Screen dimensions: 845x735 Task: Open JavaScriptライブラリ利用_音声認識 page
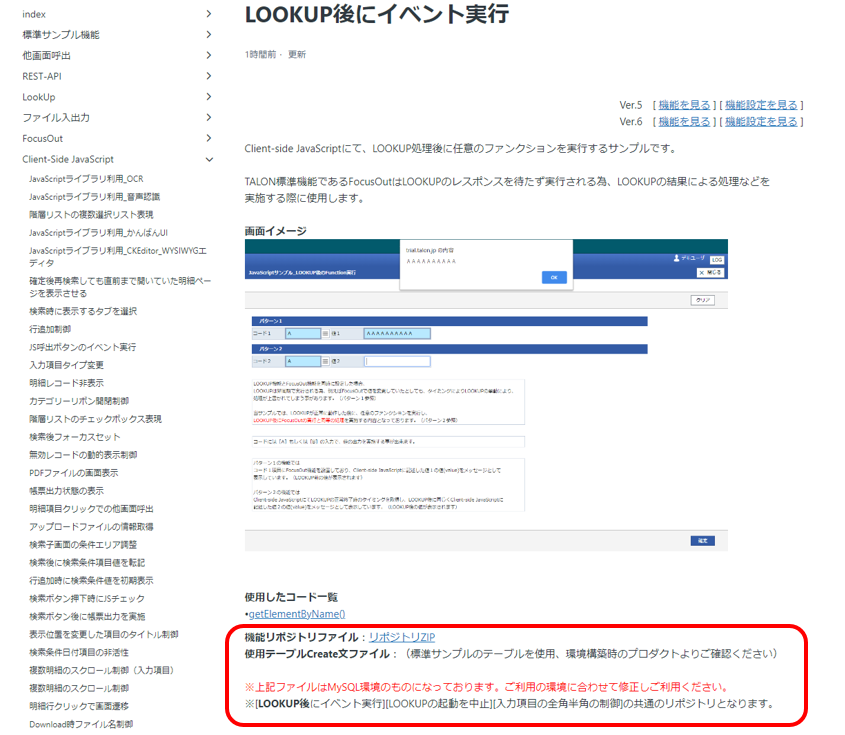coord(94,197)
